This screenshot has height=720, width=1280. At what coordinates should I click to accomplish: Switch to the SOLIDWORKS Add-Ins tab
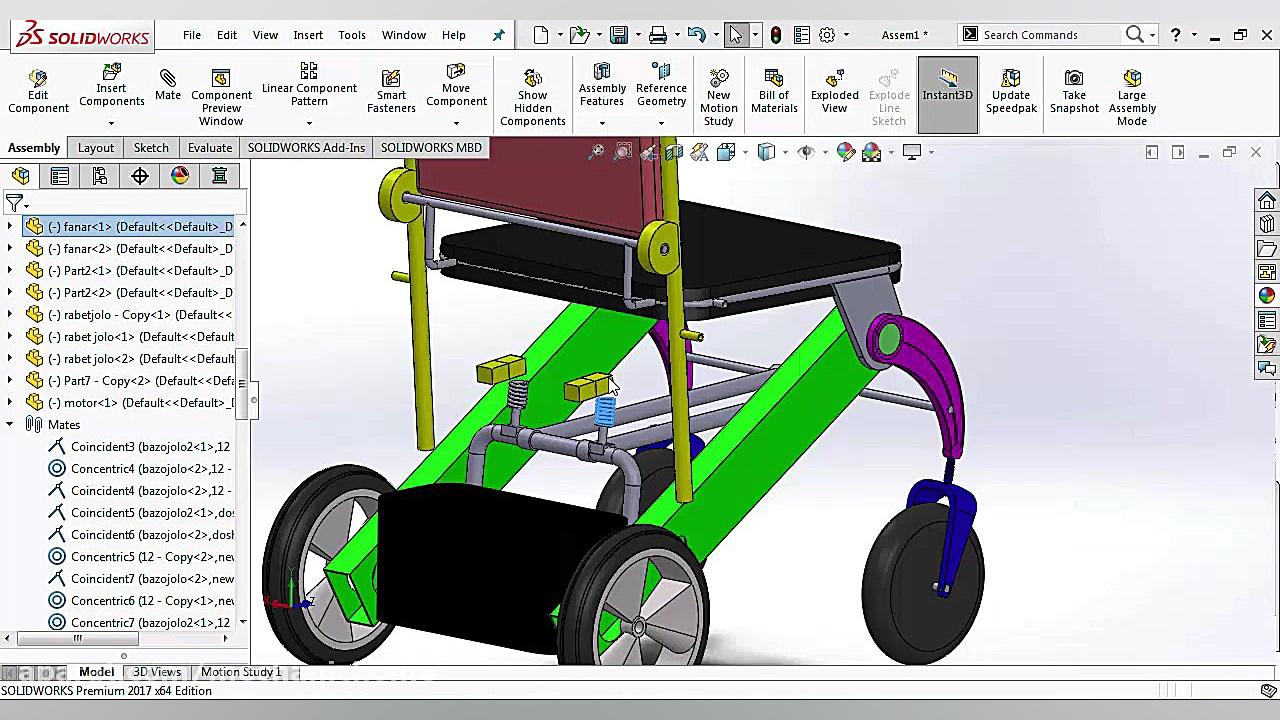coord(306,148)
